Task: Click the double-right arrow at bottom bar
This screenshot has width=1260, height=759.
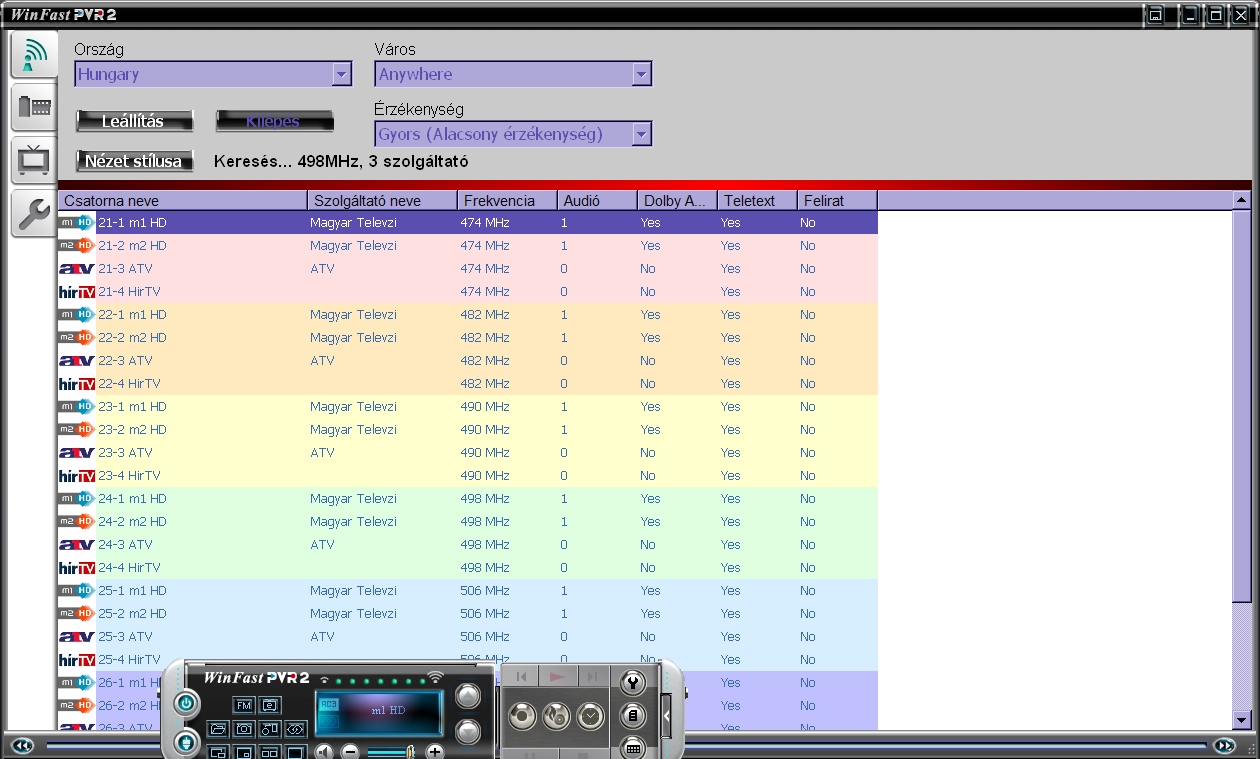Action: pos(1225,745)
